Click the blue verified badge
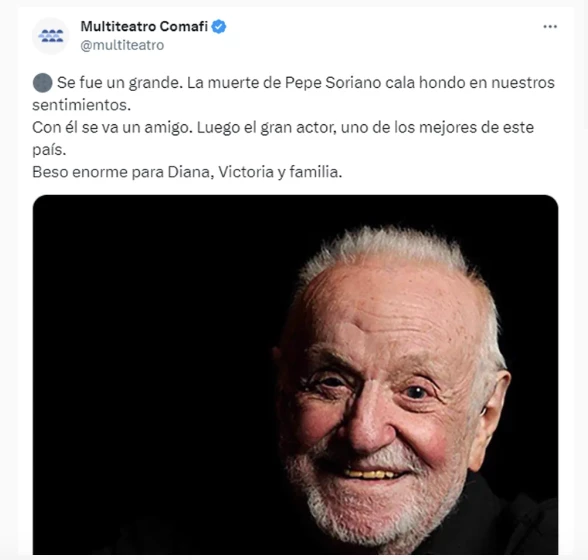Viewport: 588px width, 560px height. 219,27
